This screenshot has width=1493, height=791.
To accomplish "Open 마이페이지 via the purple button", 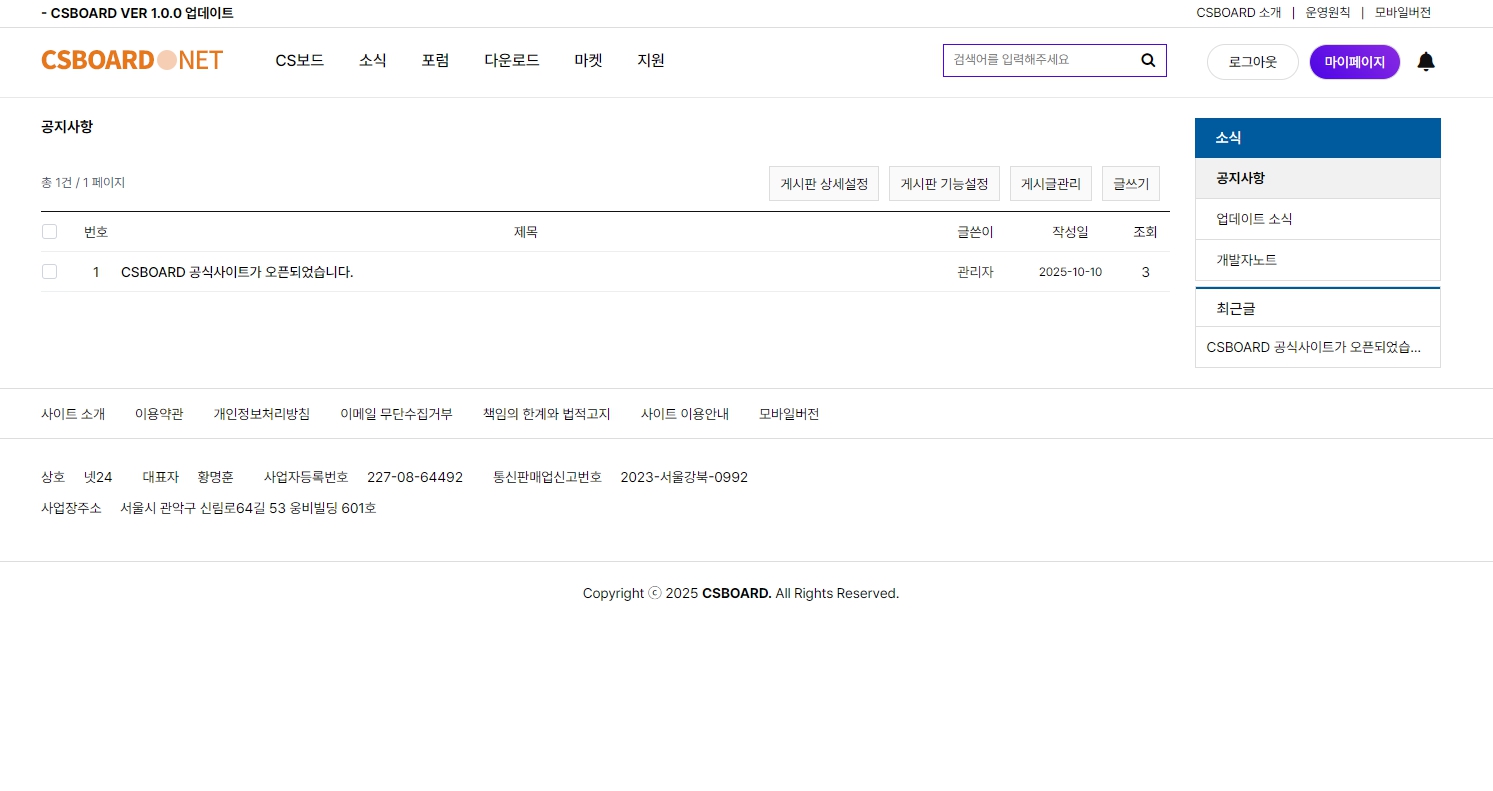I will coord(1354,62).
